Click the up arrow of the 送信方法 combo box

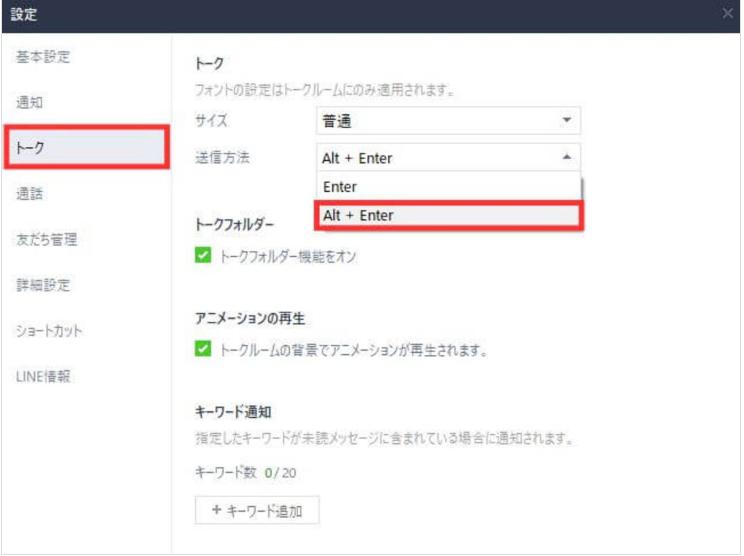pos(566,157)
